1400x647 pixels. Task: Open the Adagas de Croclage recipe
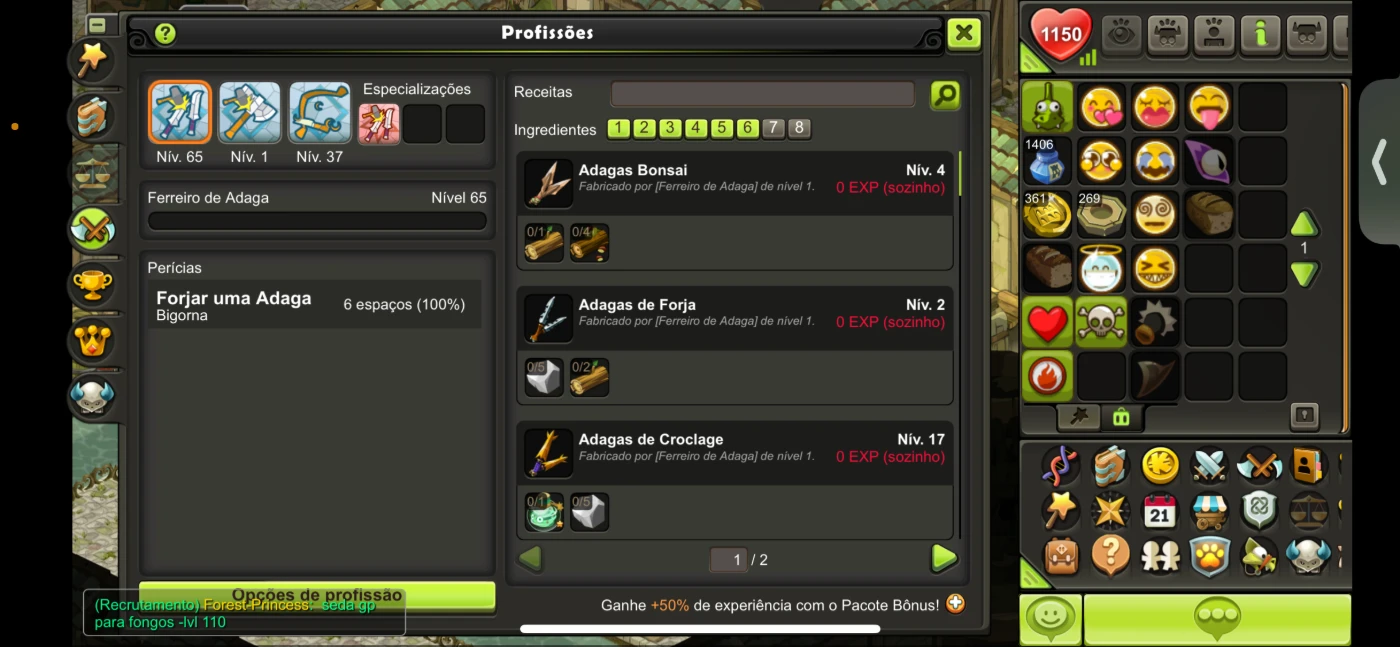(735, 452)
